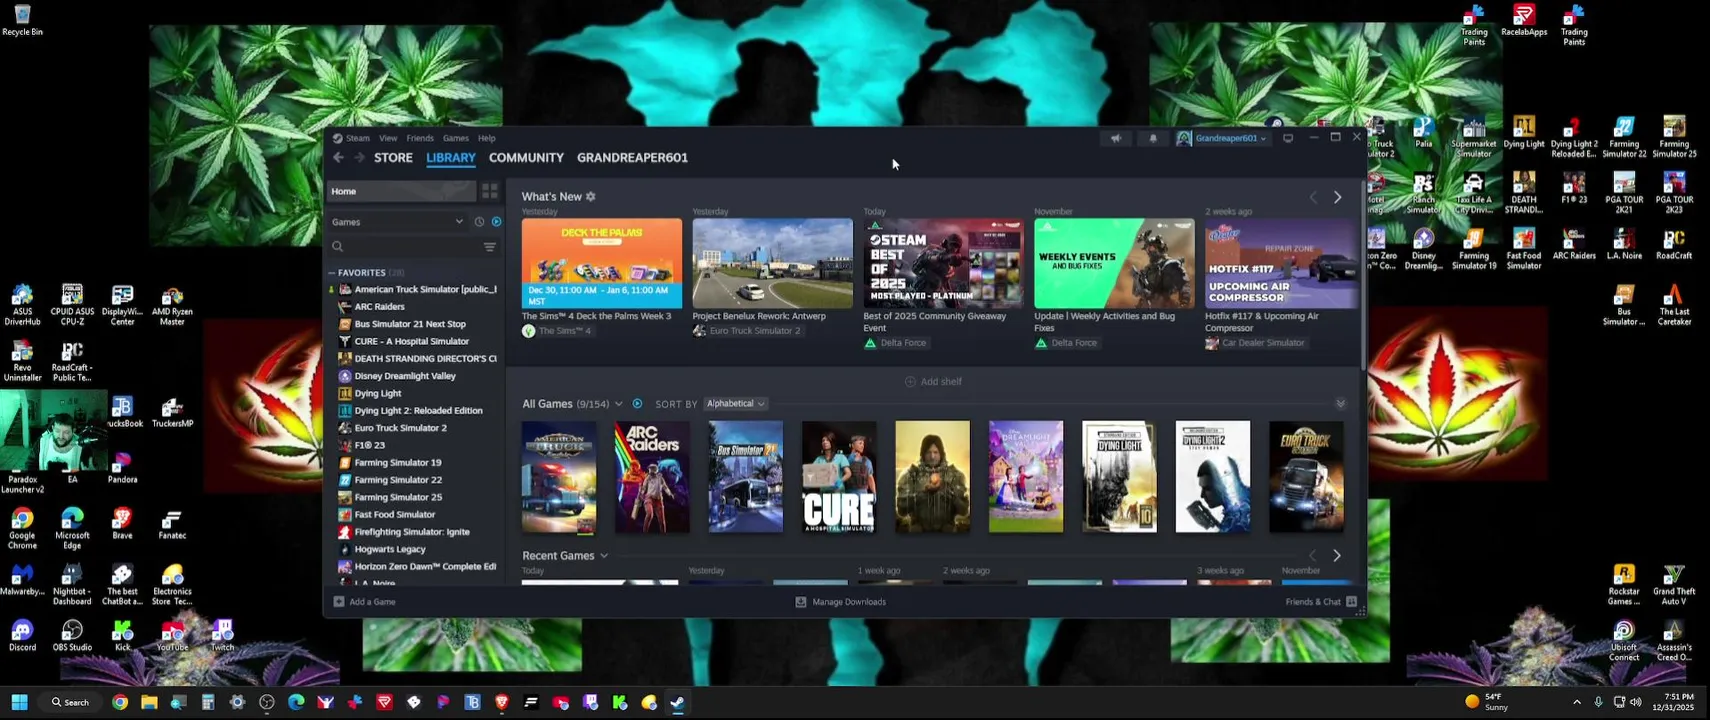Open CURE Hospital Simulator cover art
Viewport: 1710px width, 720px height.
(x=839, y=477)
